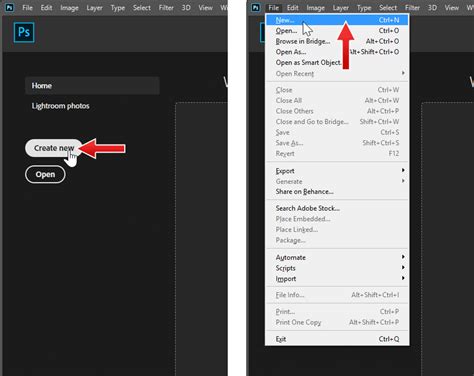Click the greyed Close menu entry (Ctrl+W)

click(337, 90)
